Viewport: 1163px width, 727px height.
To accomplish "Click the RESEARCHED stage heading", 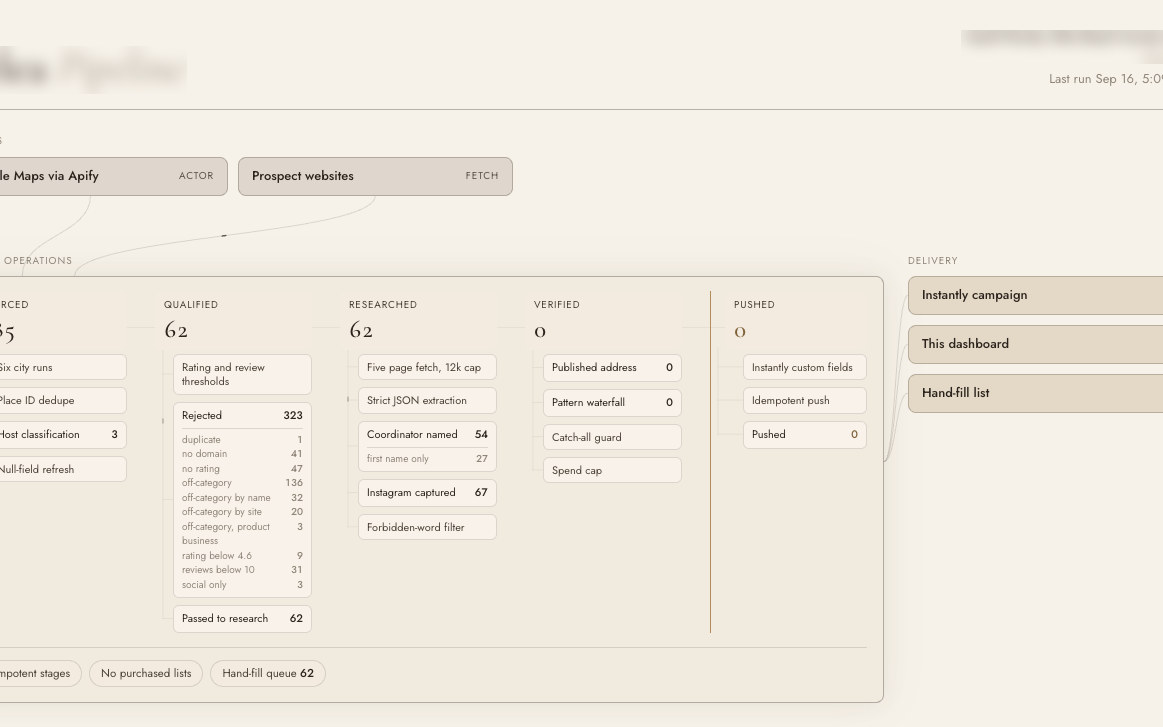I will click(x=383, y=305).
